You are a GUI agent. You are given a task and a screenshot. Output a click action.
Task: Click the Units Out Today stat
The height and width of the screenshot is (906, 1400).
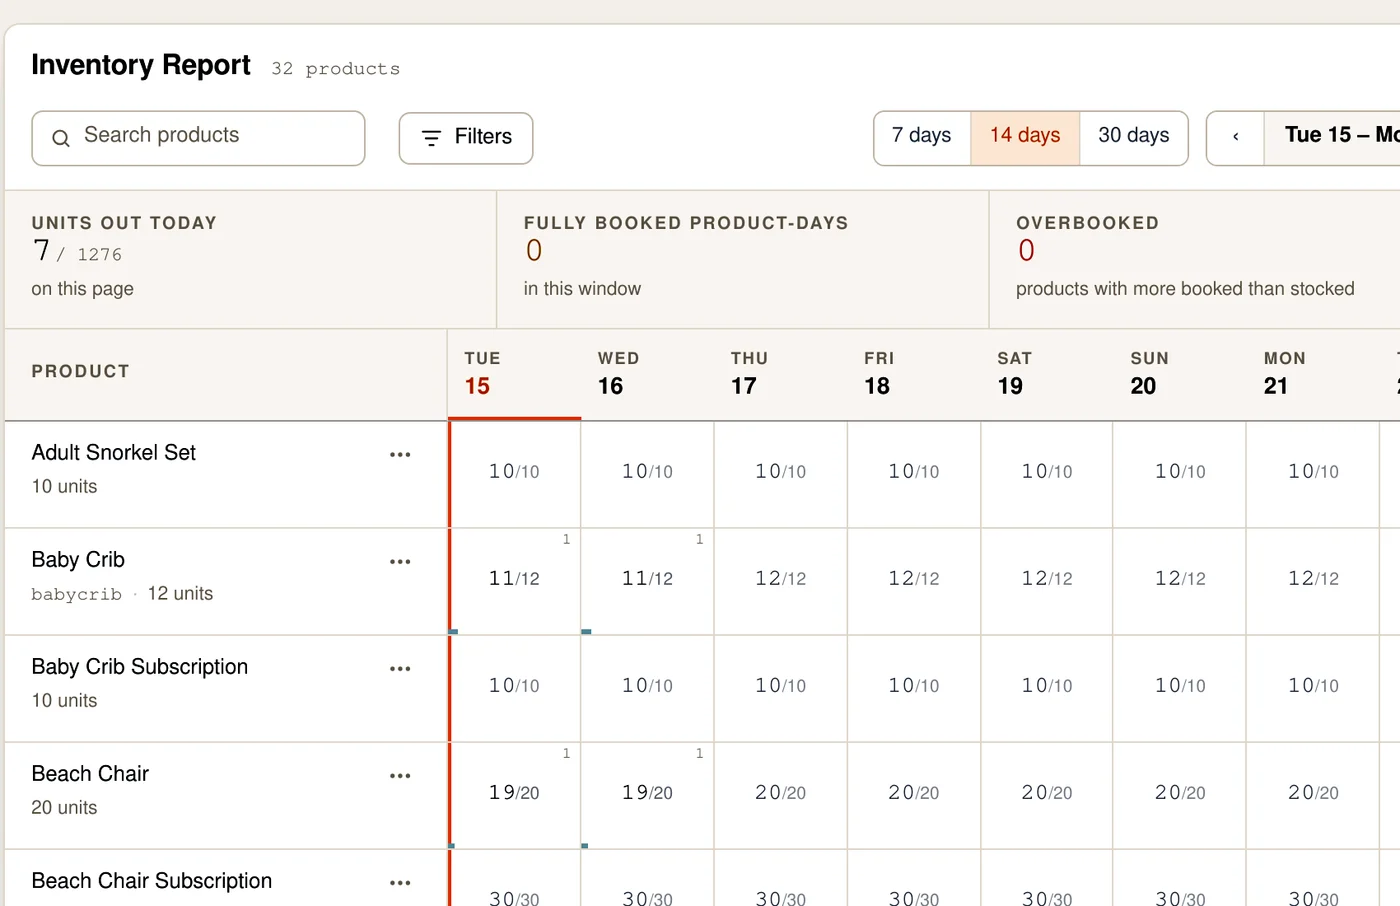tap(250, 259)
